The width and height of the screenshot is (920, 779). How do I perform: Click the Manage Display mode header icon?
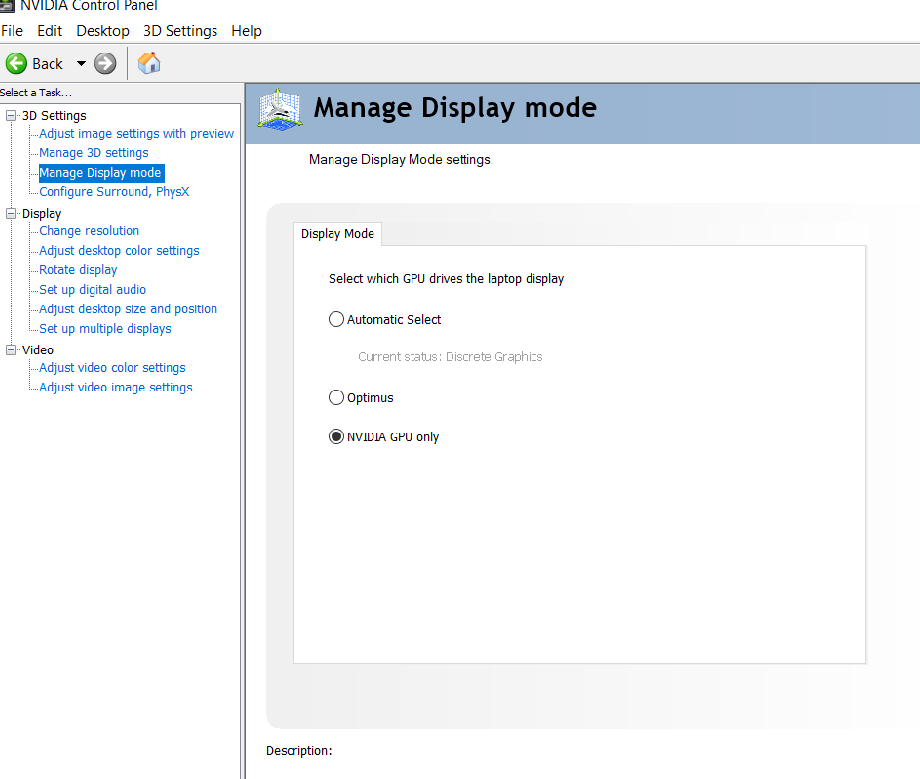click(280, 109)
